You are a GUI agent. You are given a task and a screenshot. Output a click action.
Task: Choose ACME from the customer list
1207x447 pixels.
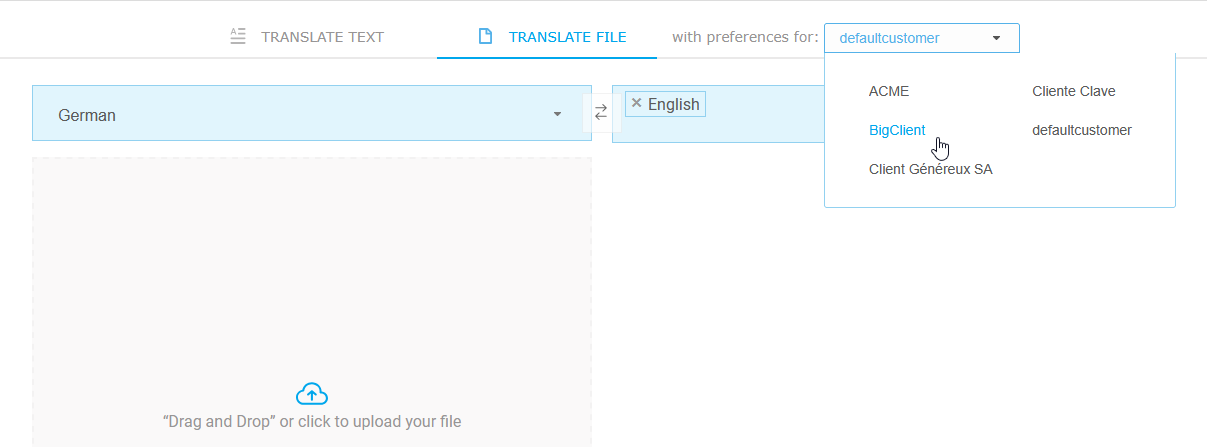coord(889,91)
